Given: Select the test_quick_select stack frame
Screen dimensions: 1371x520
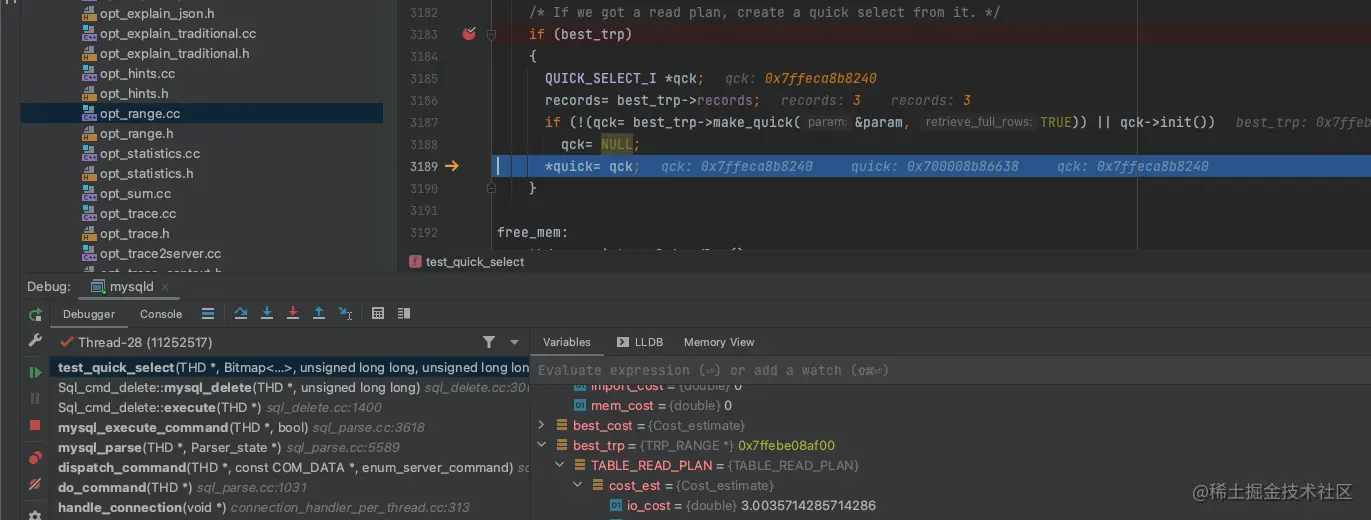Looking at the screenshot, I should 291,368.
